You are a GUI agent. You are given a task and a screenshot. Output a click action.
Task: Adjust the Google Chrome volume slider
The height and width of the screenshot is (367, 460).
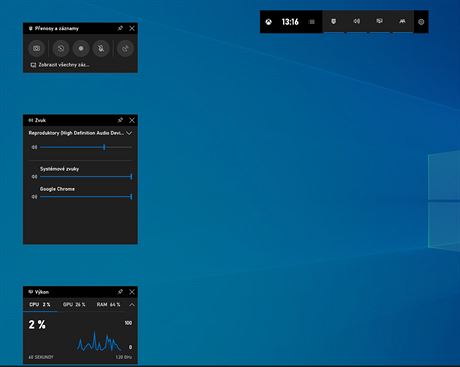[x=86, y=197]
